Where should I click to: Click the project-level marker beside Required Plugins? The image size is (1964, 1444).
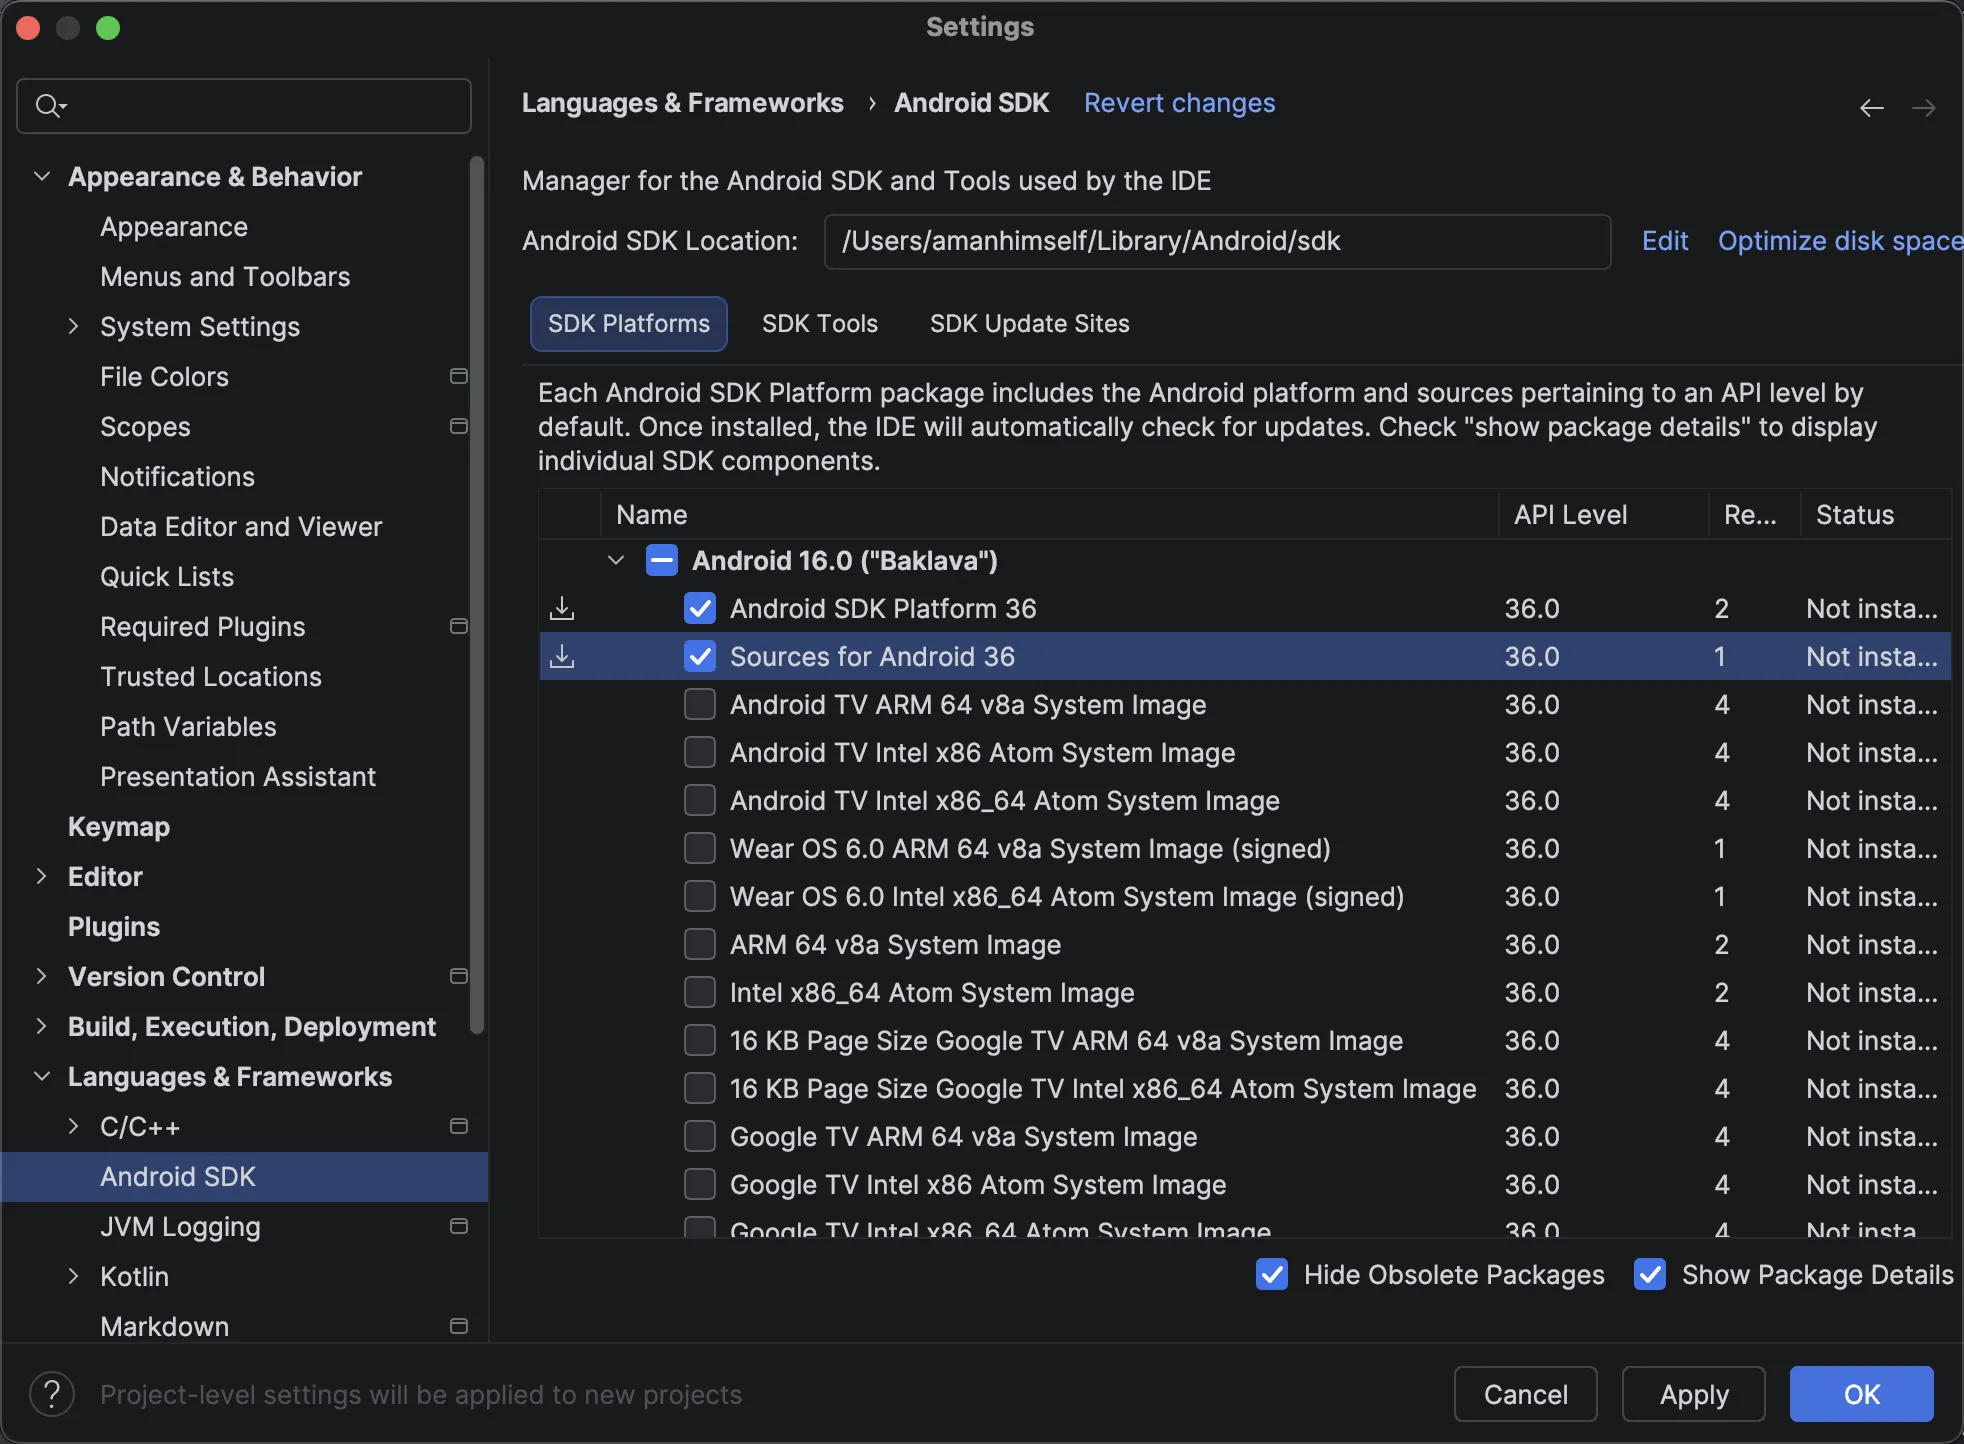click(x=459, y=626)
